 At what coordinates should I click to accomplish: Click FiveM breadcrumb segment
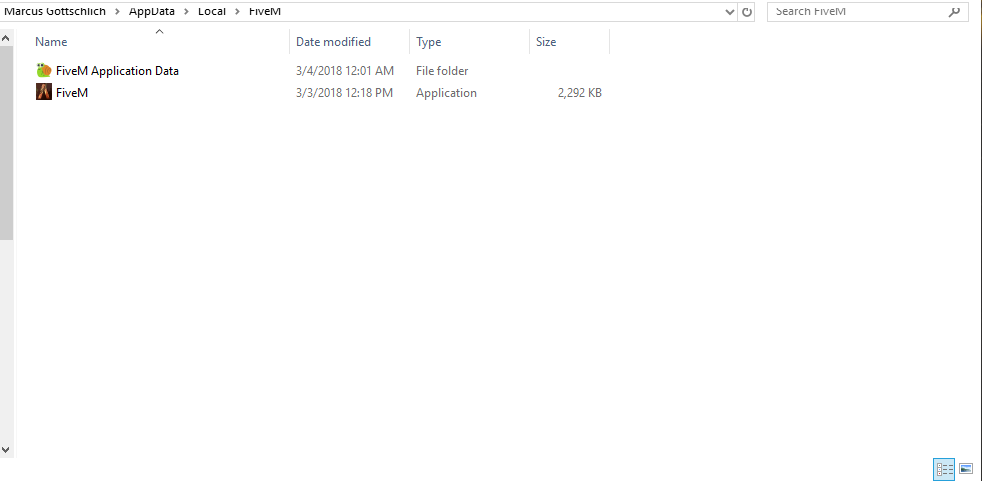pos(265,11)
